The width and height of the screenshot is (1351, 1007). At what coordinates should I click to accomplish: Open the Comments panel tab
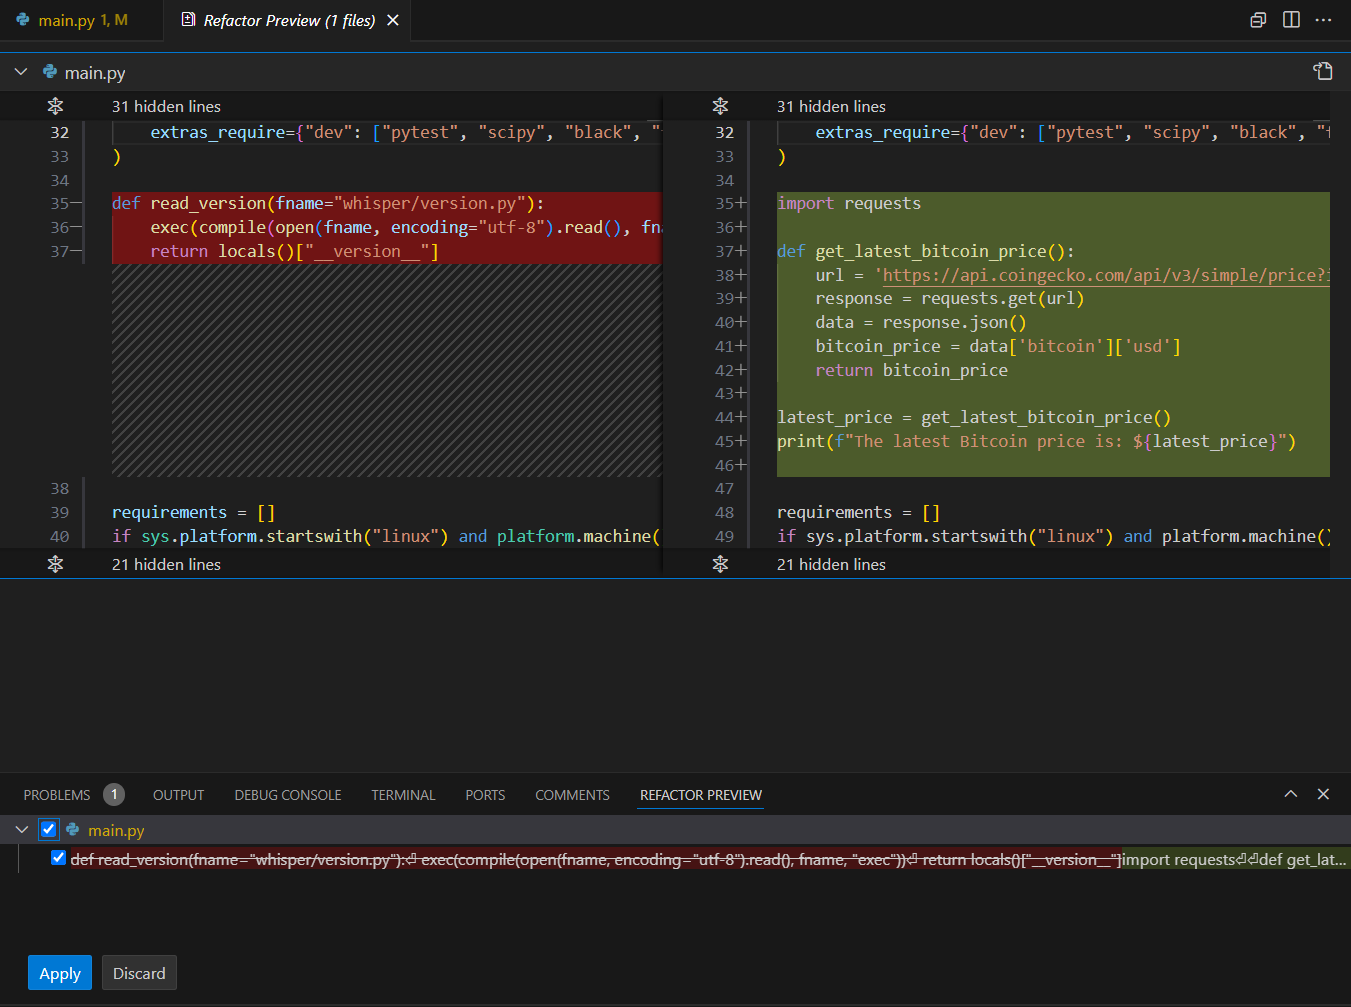tap(572, 795)
